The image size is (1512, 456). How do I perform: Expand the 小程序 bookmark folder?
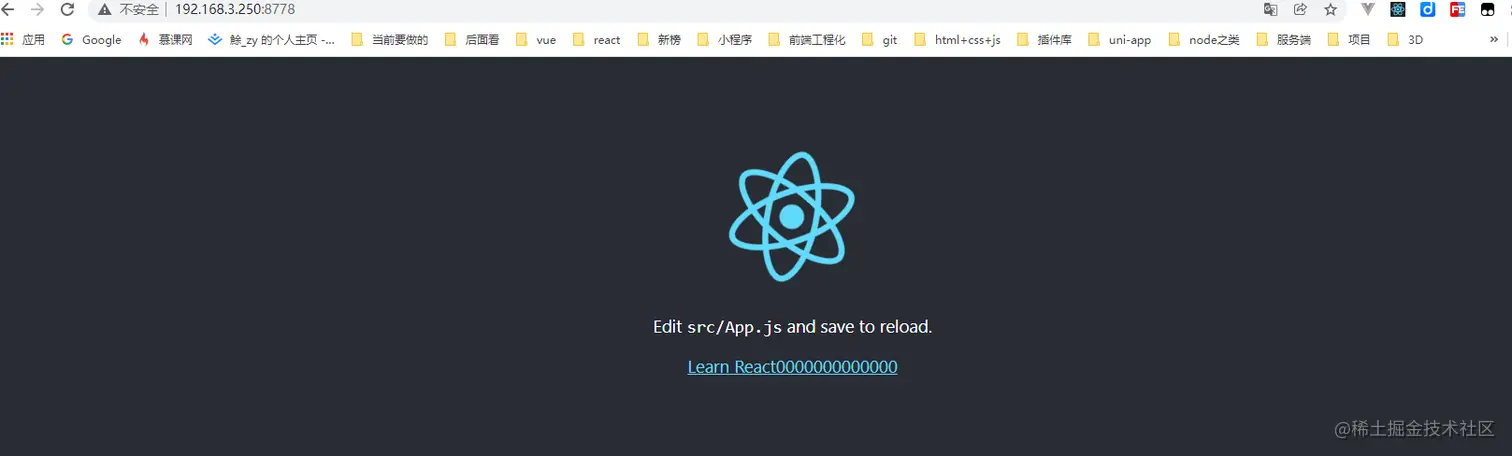(725, 40)
